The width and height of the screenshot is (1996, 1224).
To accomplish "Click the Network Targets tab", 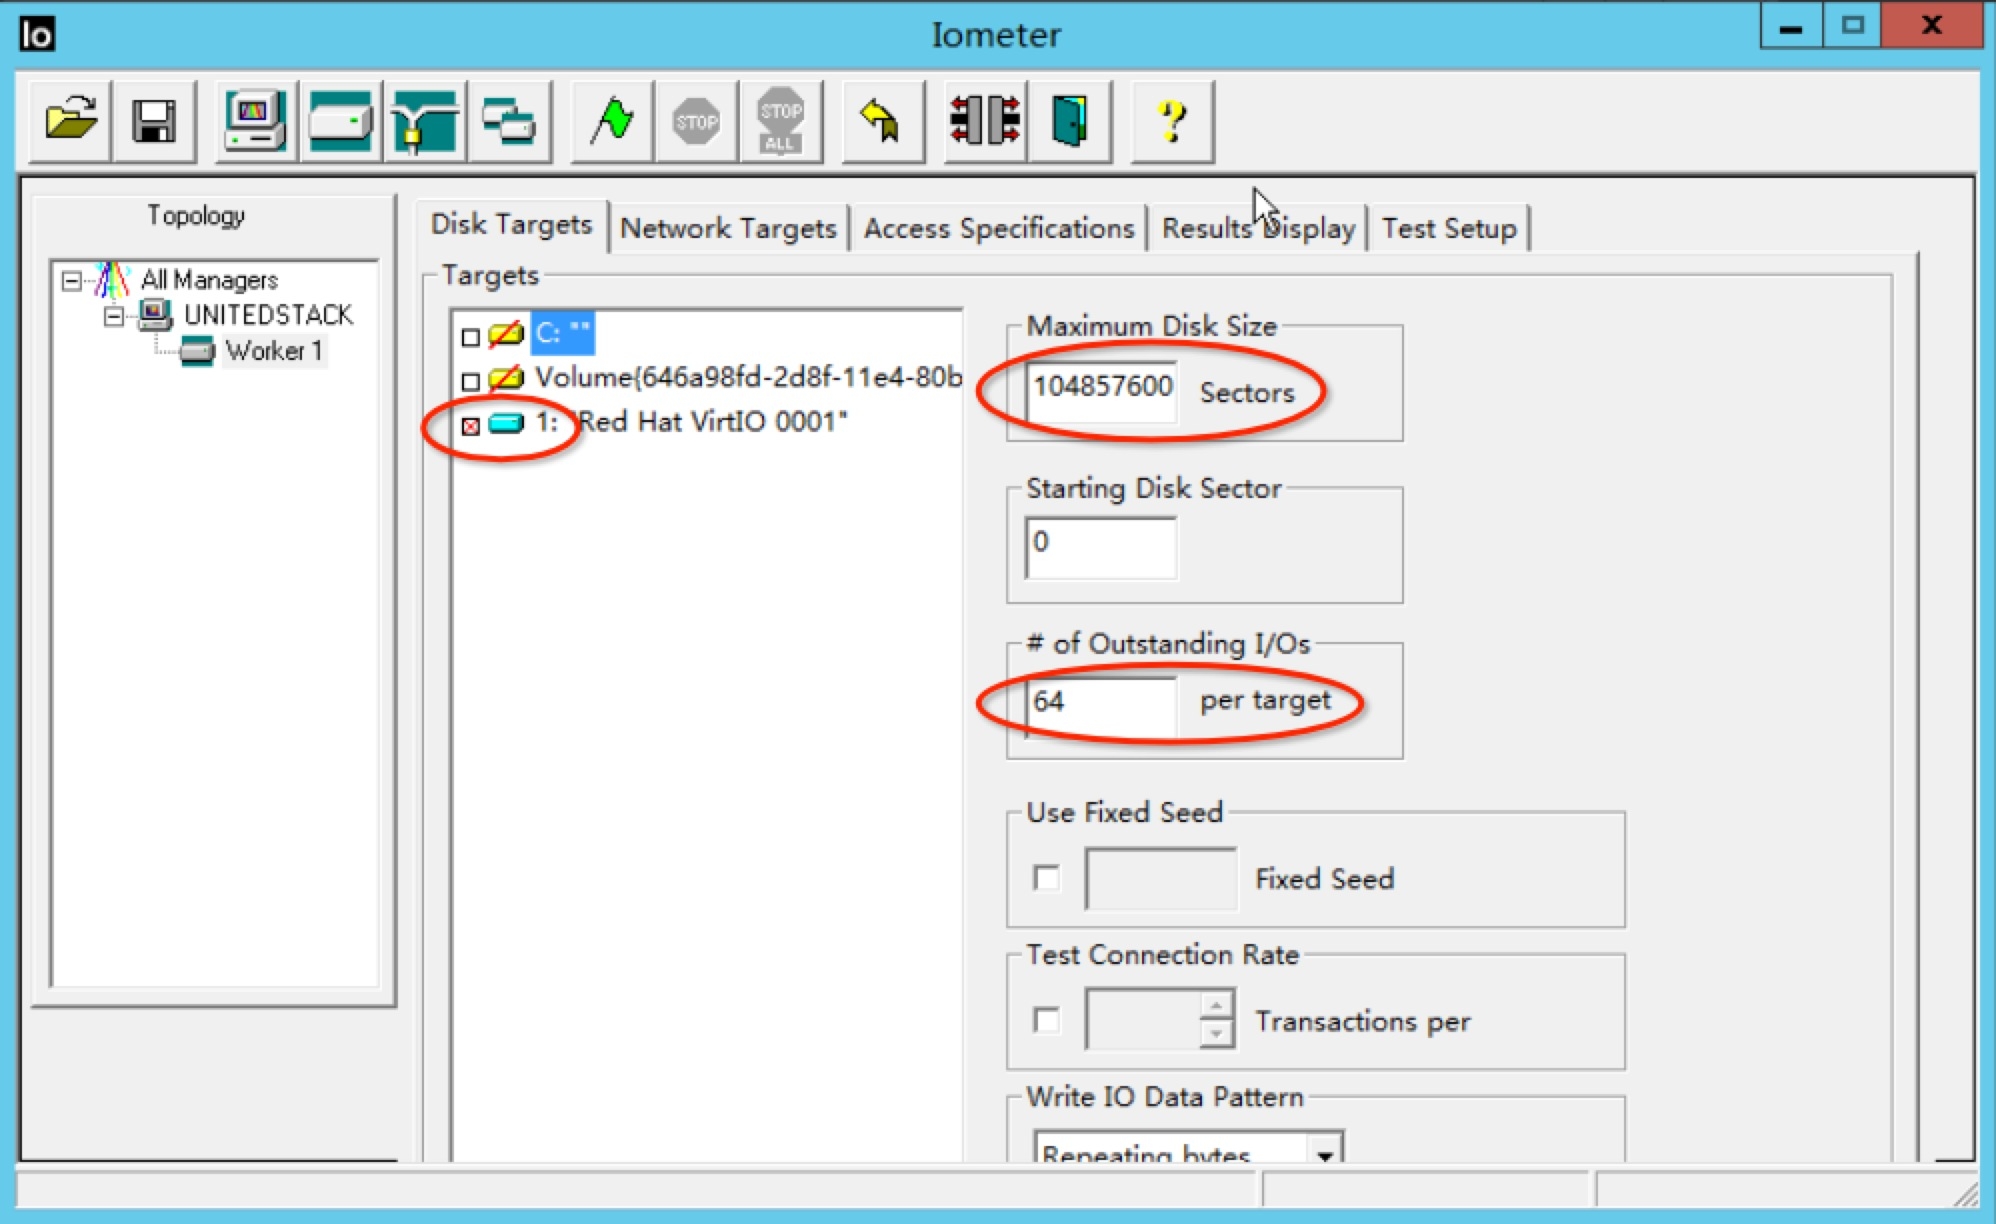I will click(x=731, y=227).
